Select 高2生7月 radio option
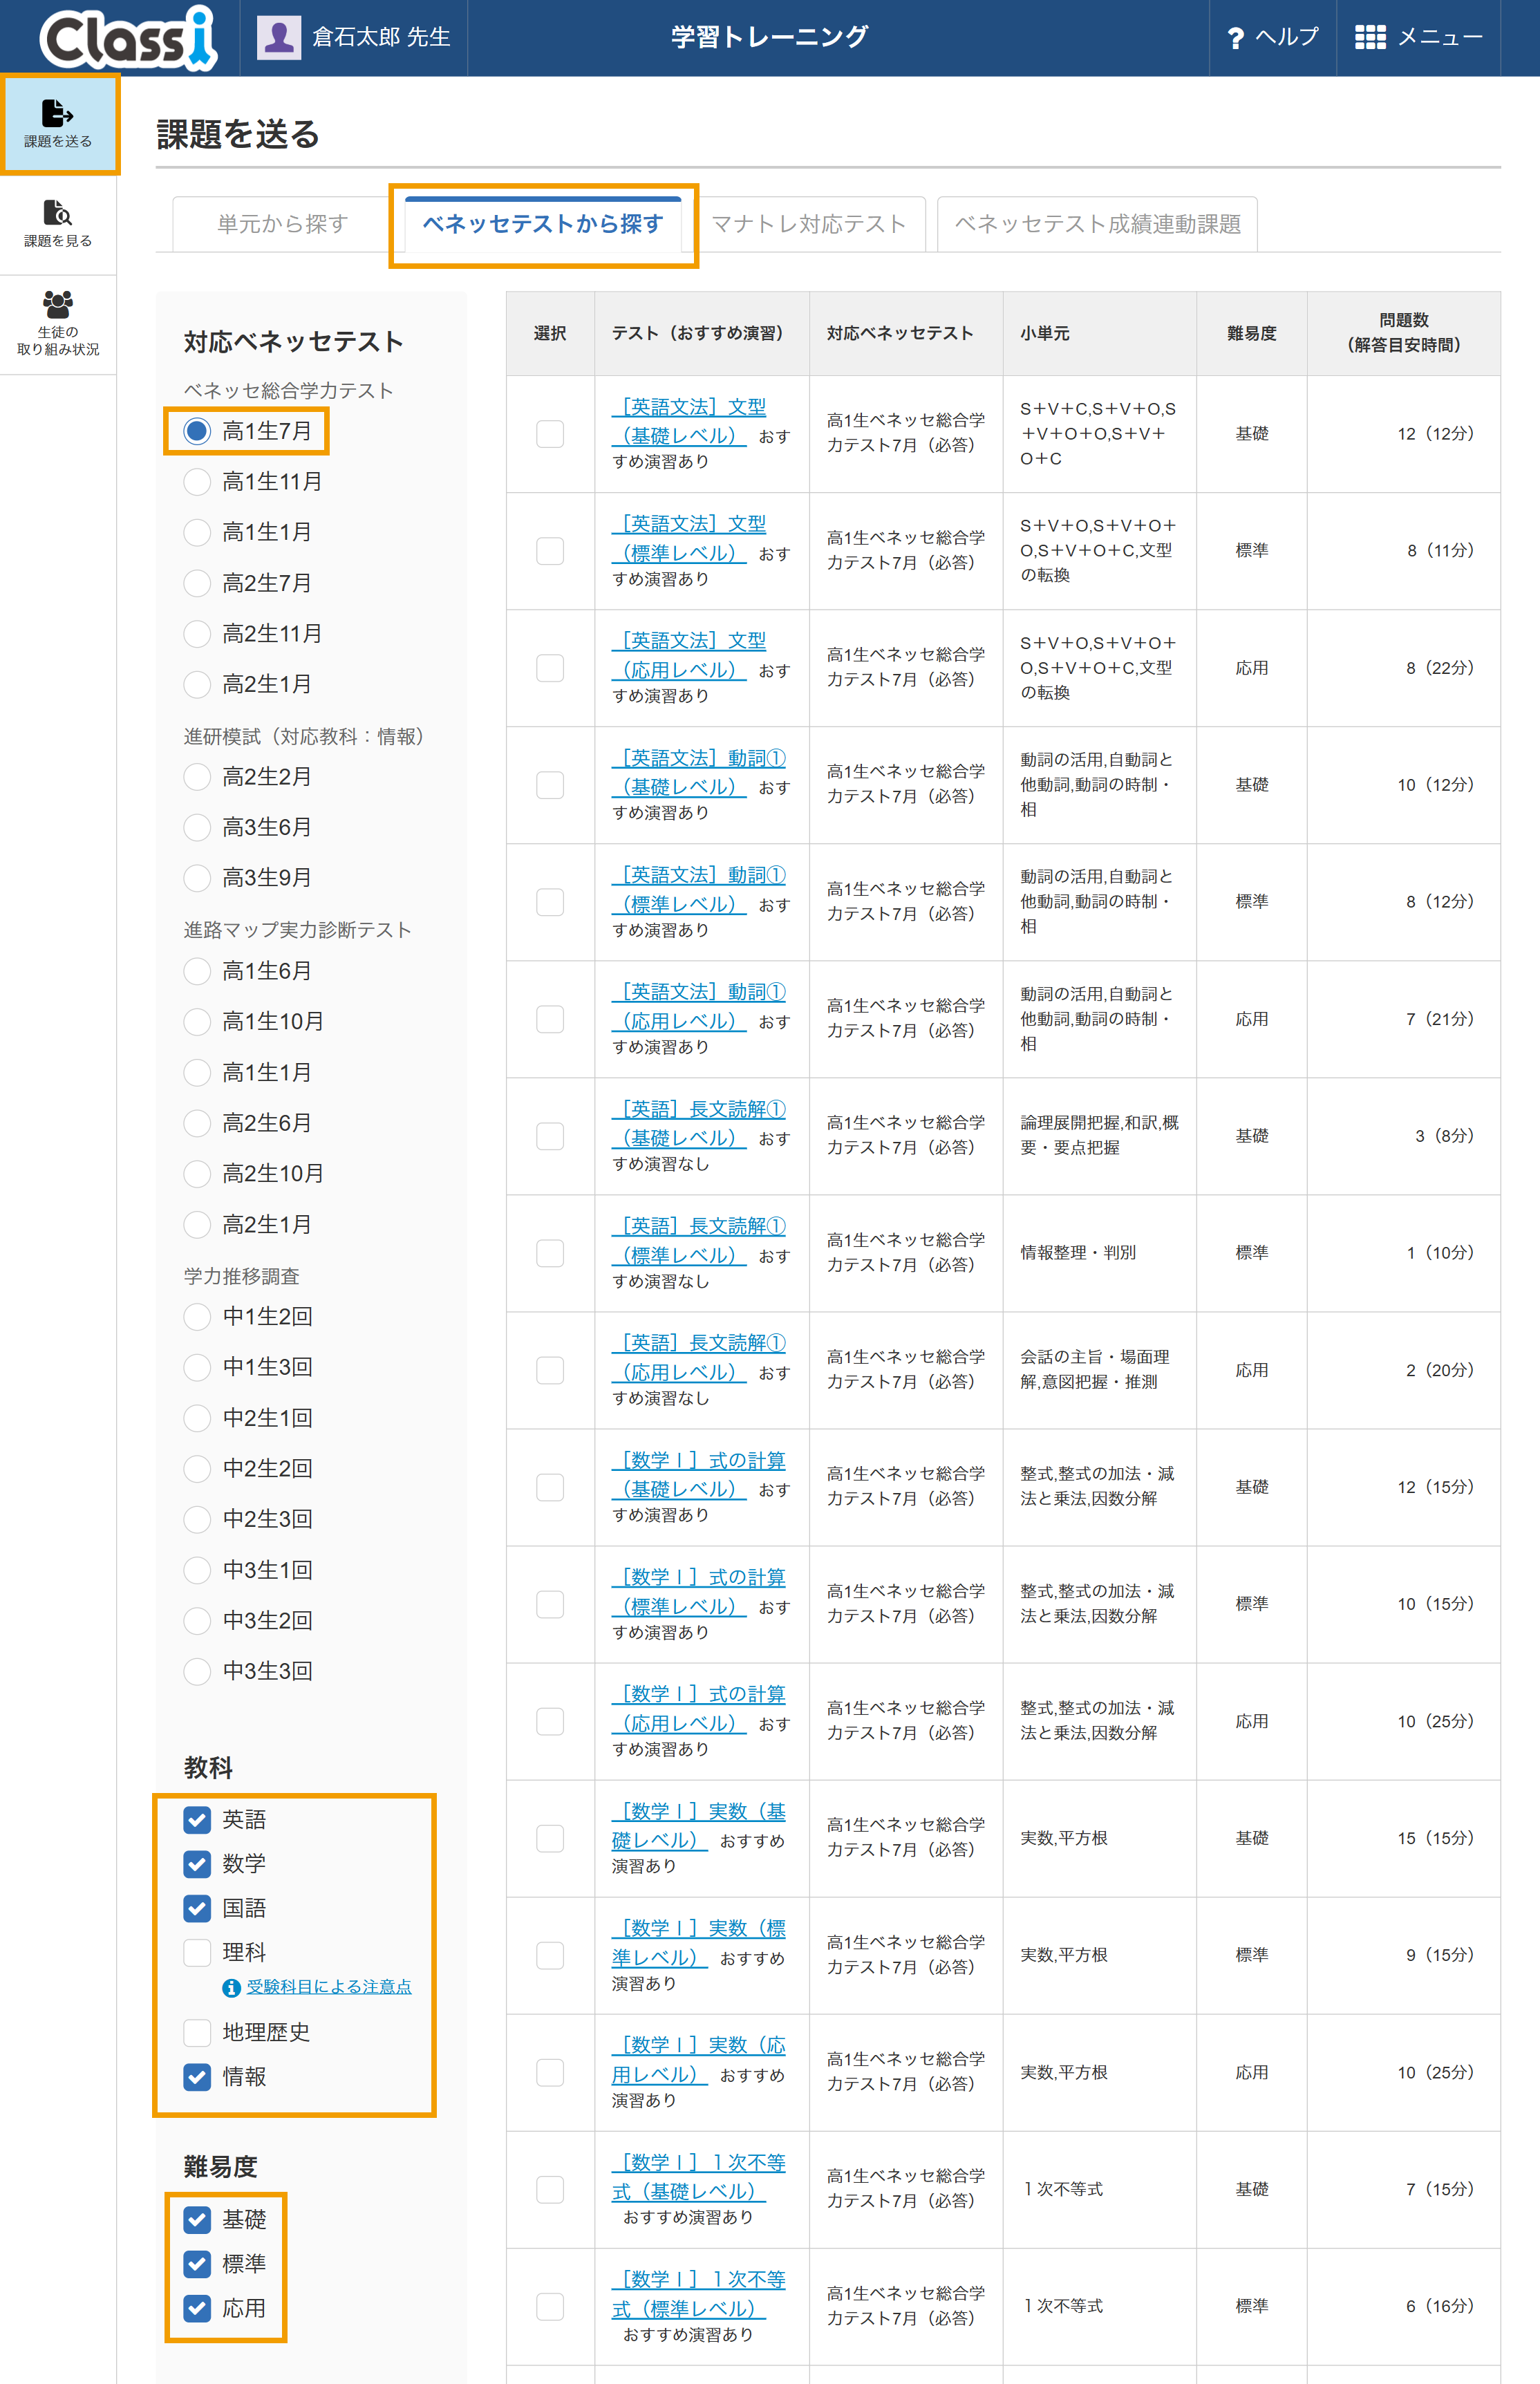This screenshot has width=1540, height=2384. tap(197, 583)
